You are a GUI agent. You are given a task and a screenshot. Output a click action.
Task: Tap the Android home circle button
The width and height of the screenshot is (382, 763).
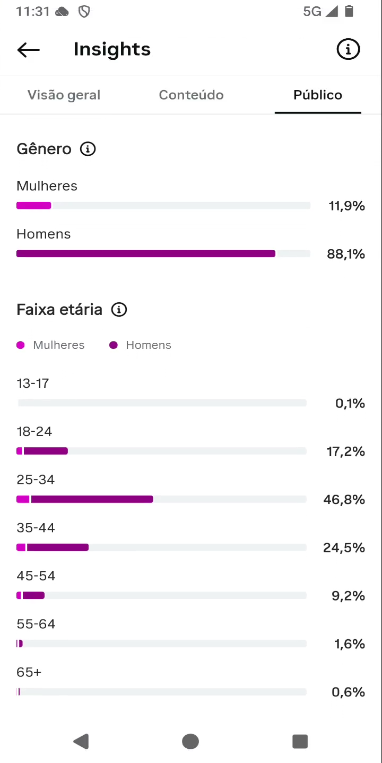coord(190,741)
